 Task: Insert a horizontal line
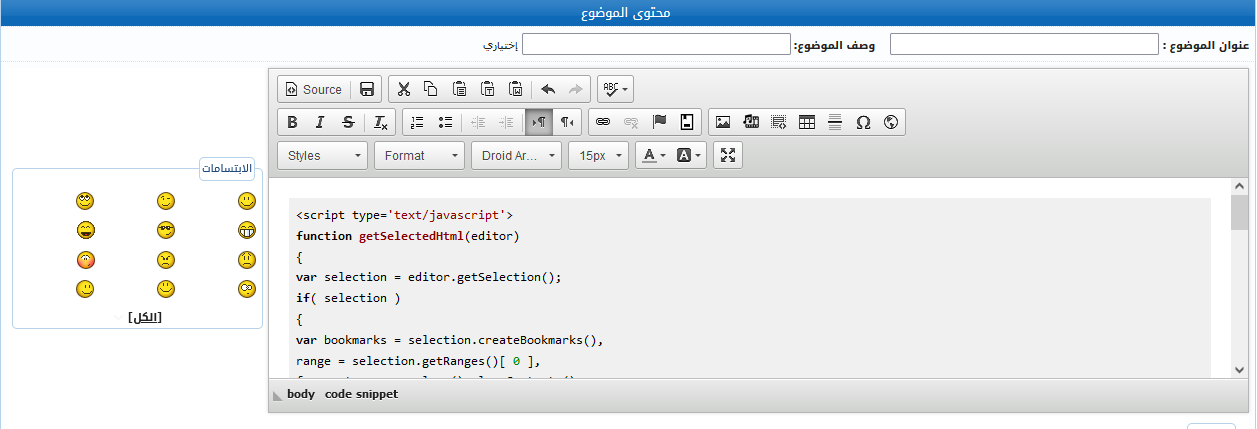tap(835, 122)
